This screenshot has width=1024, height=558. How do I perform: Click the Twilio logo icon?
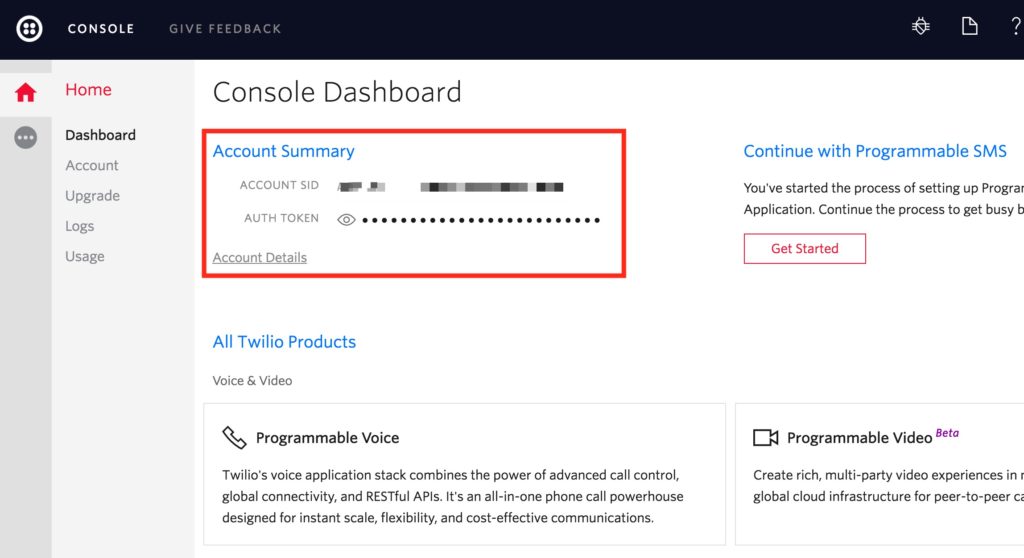pos(29,28)
